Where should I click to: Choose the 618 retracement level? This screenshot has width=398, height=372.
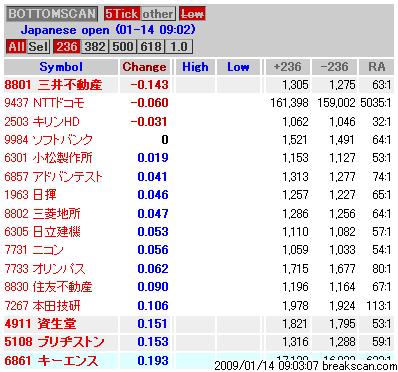coord(151,46)
